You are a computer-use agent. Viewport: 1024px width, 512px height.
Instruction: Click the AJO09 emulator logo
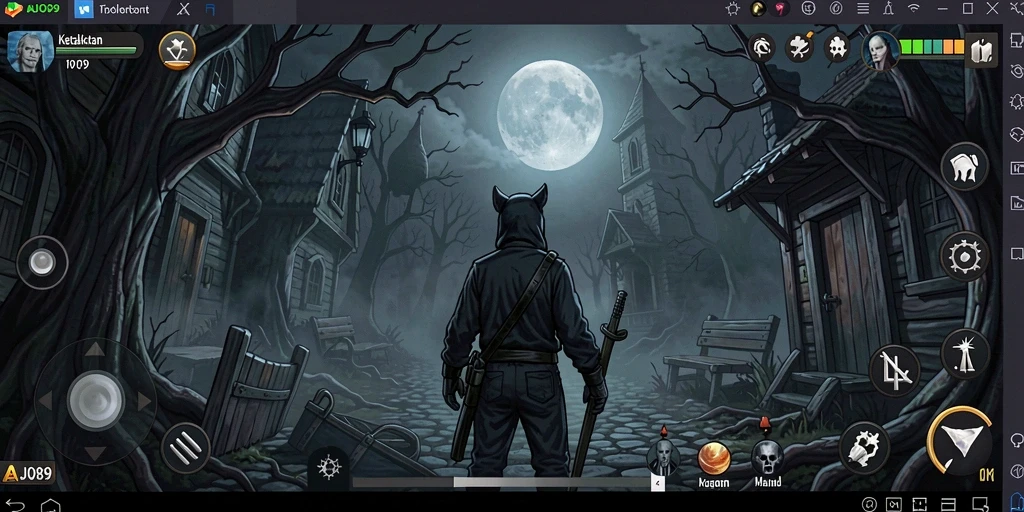tap(33, 8)
